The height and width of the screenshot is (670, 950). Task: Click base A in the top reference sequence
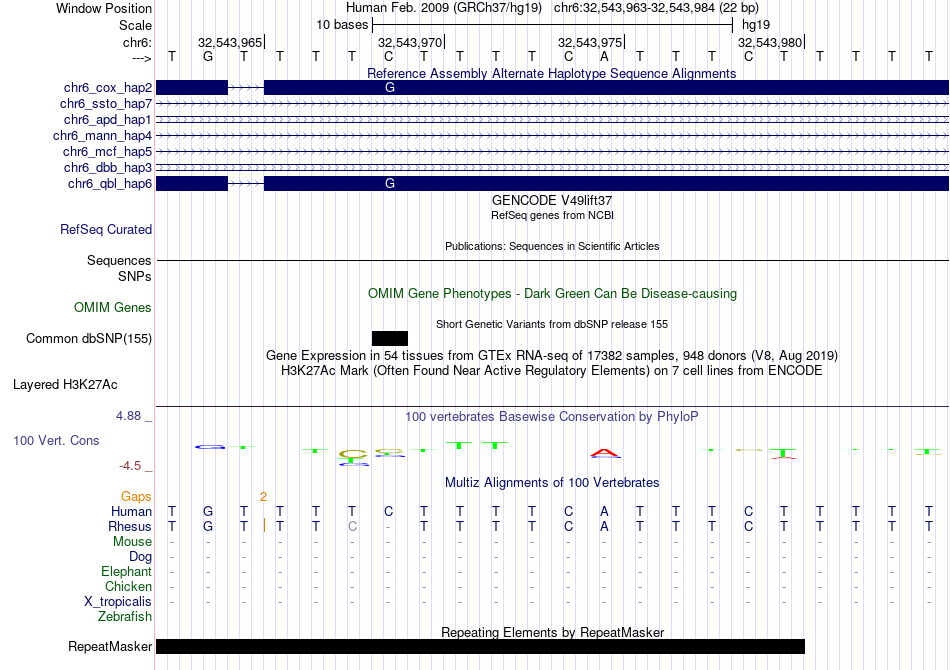coord(604,56)
